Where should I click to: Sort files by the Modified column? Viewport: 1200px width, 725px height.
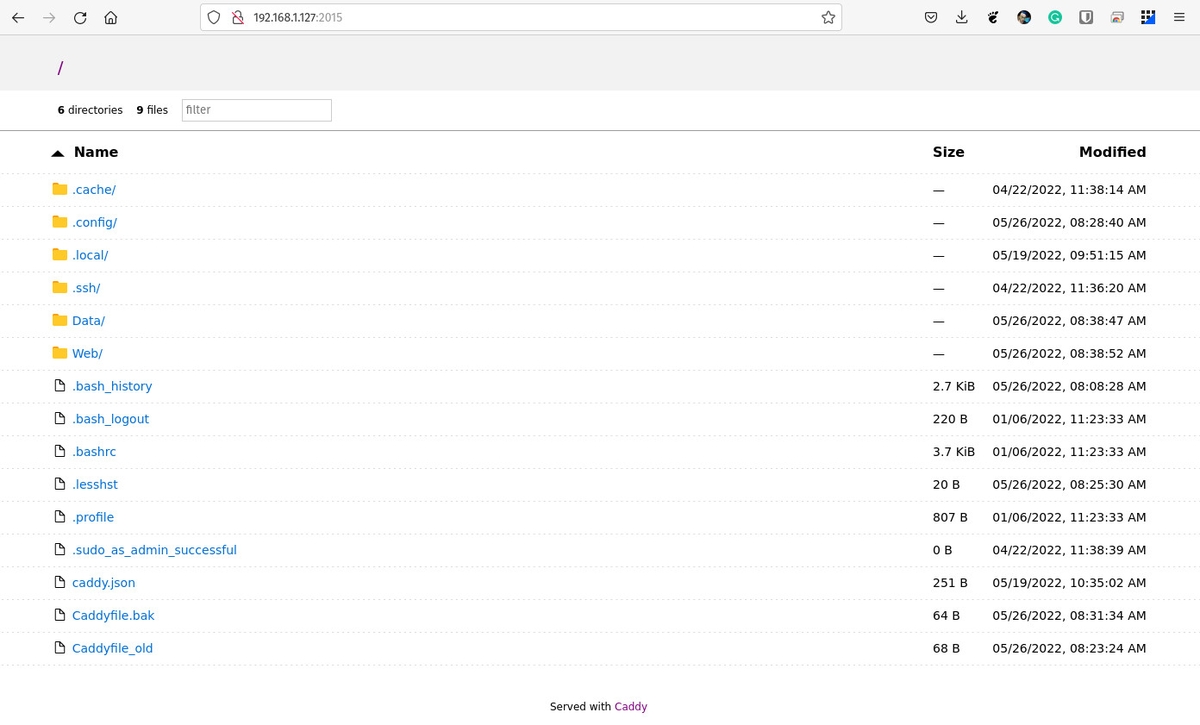tap(1112, 152)
